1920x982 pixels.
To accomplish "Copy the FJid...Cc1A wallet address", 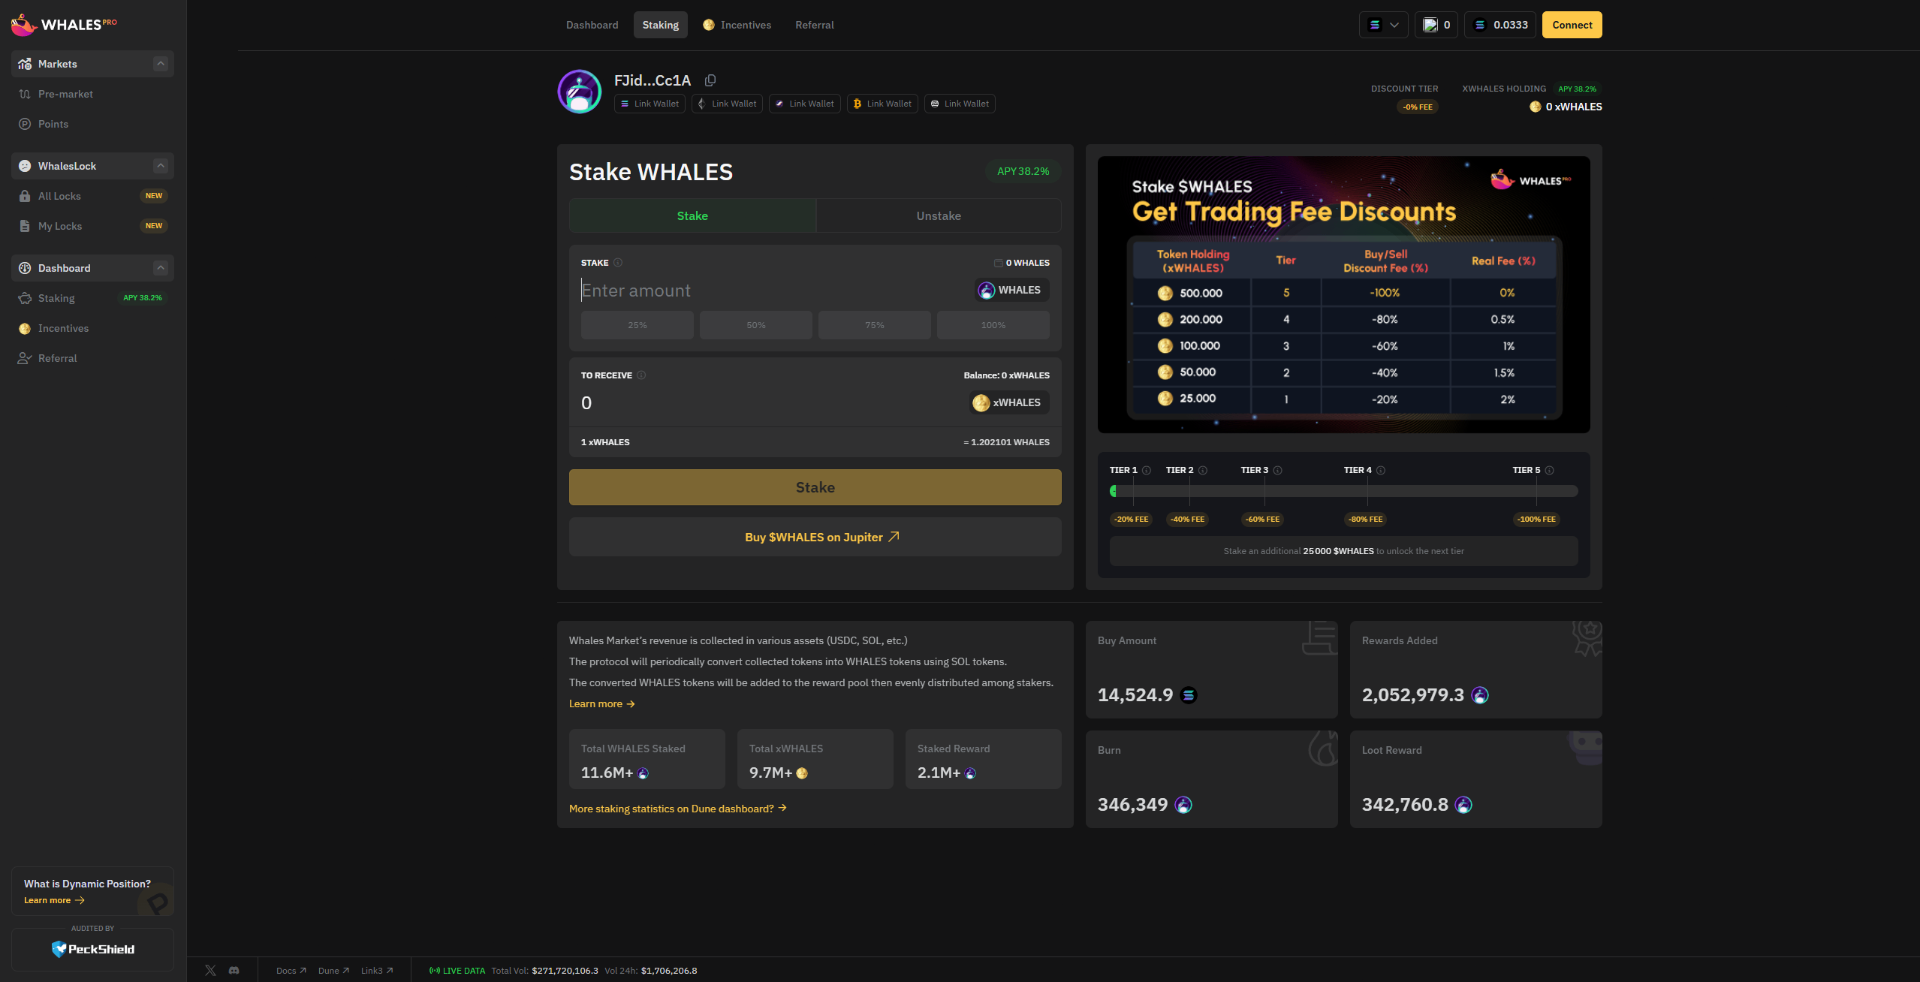I will coord(711,80).
